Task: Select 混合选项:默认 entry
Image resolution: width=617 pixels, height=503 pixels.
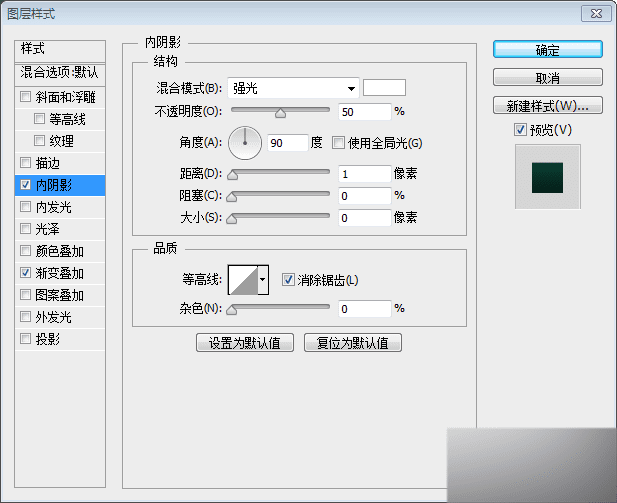Action: [x=60, y=74]
